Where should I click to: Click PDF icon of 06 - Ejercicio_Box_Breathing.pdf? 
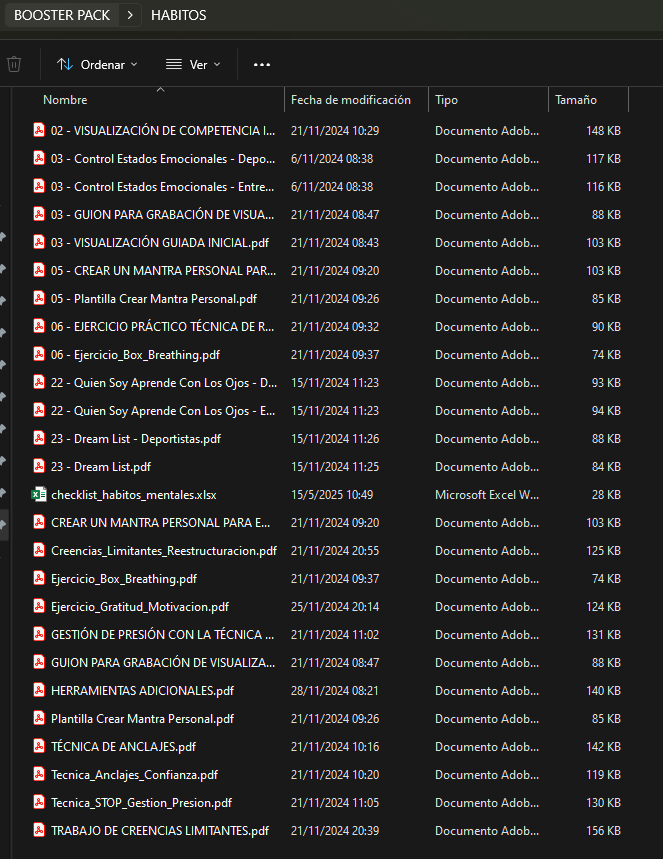[x=39, y=355]
